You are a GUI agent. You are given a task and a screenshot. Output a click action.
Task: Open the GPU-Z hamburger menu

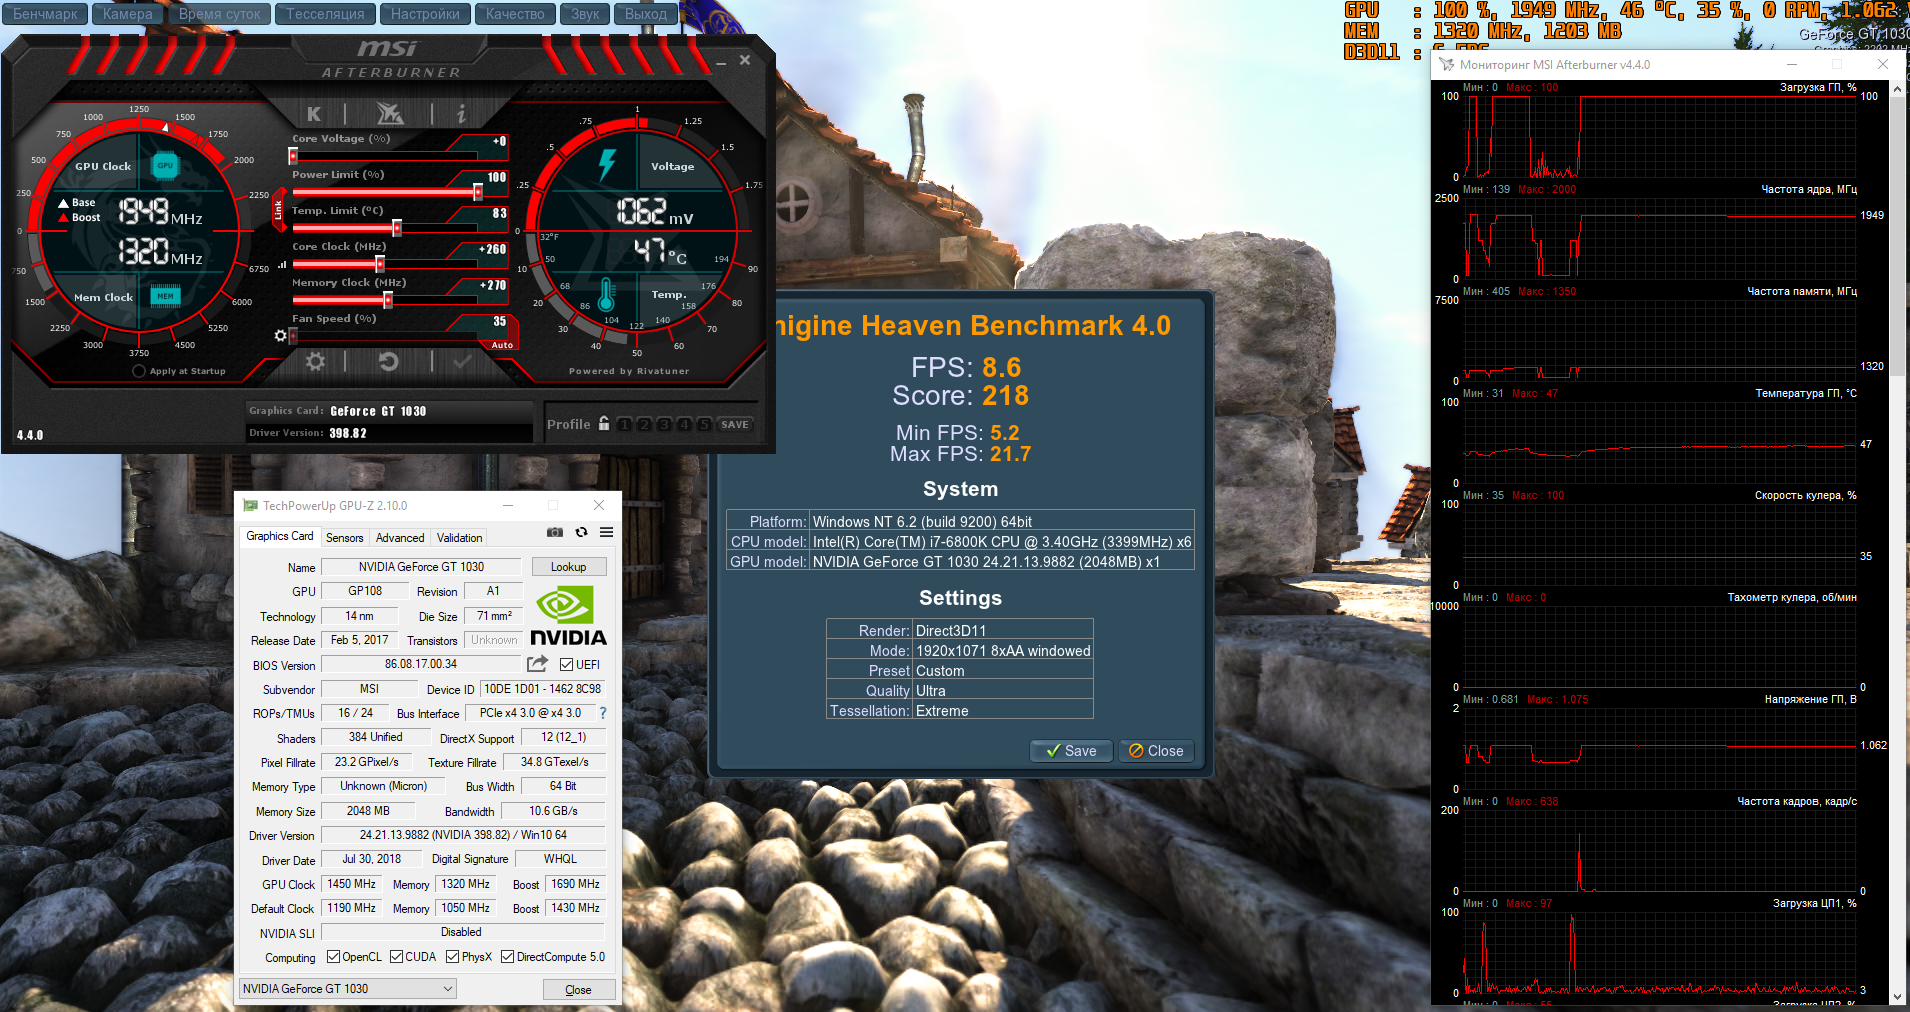(x=606, y=533)
